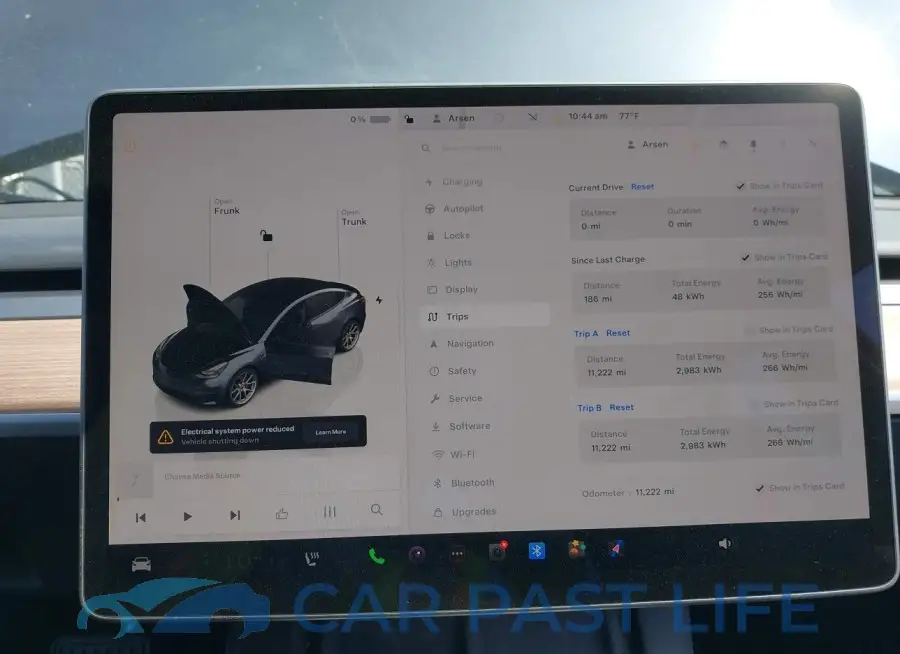
Task: Open the Autopilot settings menu
Action: 455,208
